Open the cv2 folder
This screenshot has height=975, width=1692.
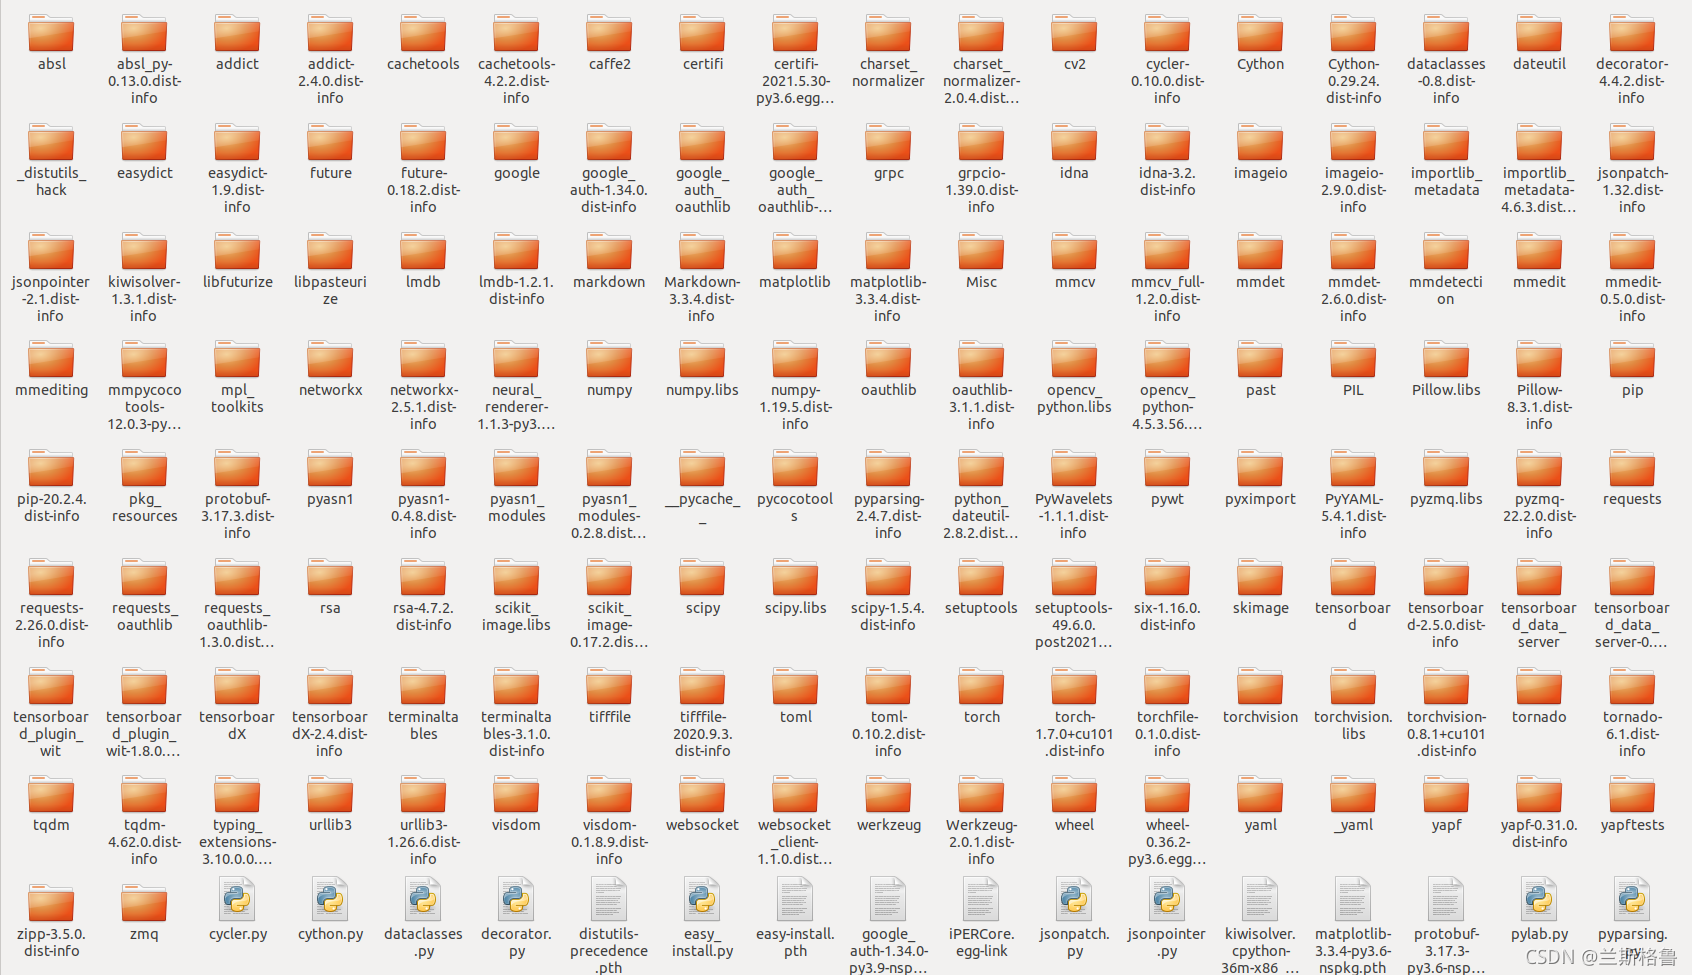[1074, 34]
